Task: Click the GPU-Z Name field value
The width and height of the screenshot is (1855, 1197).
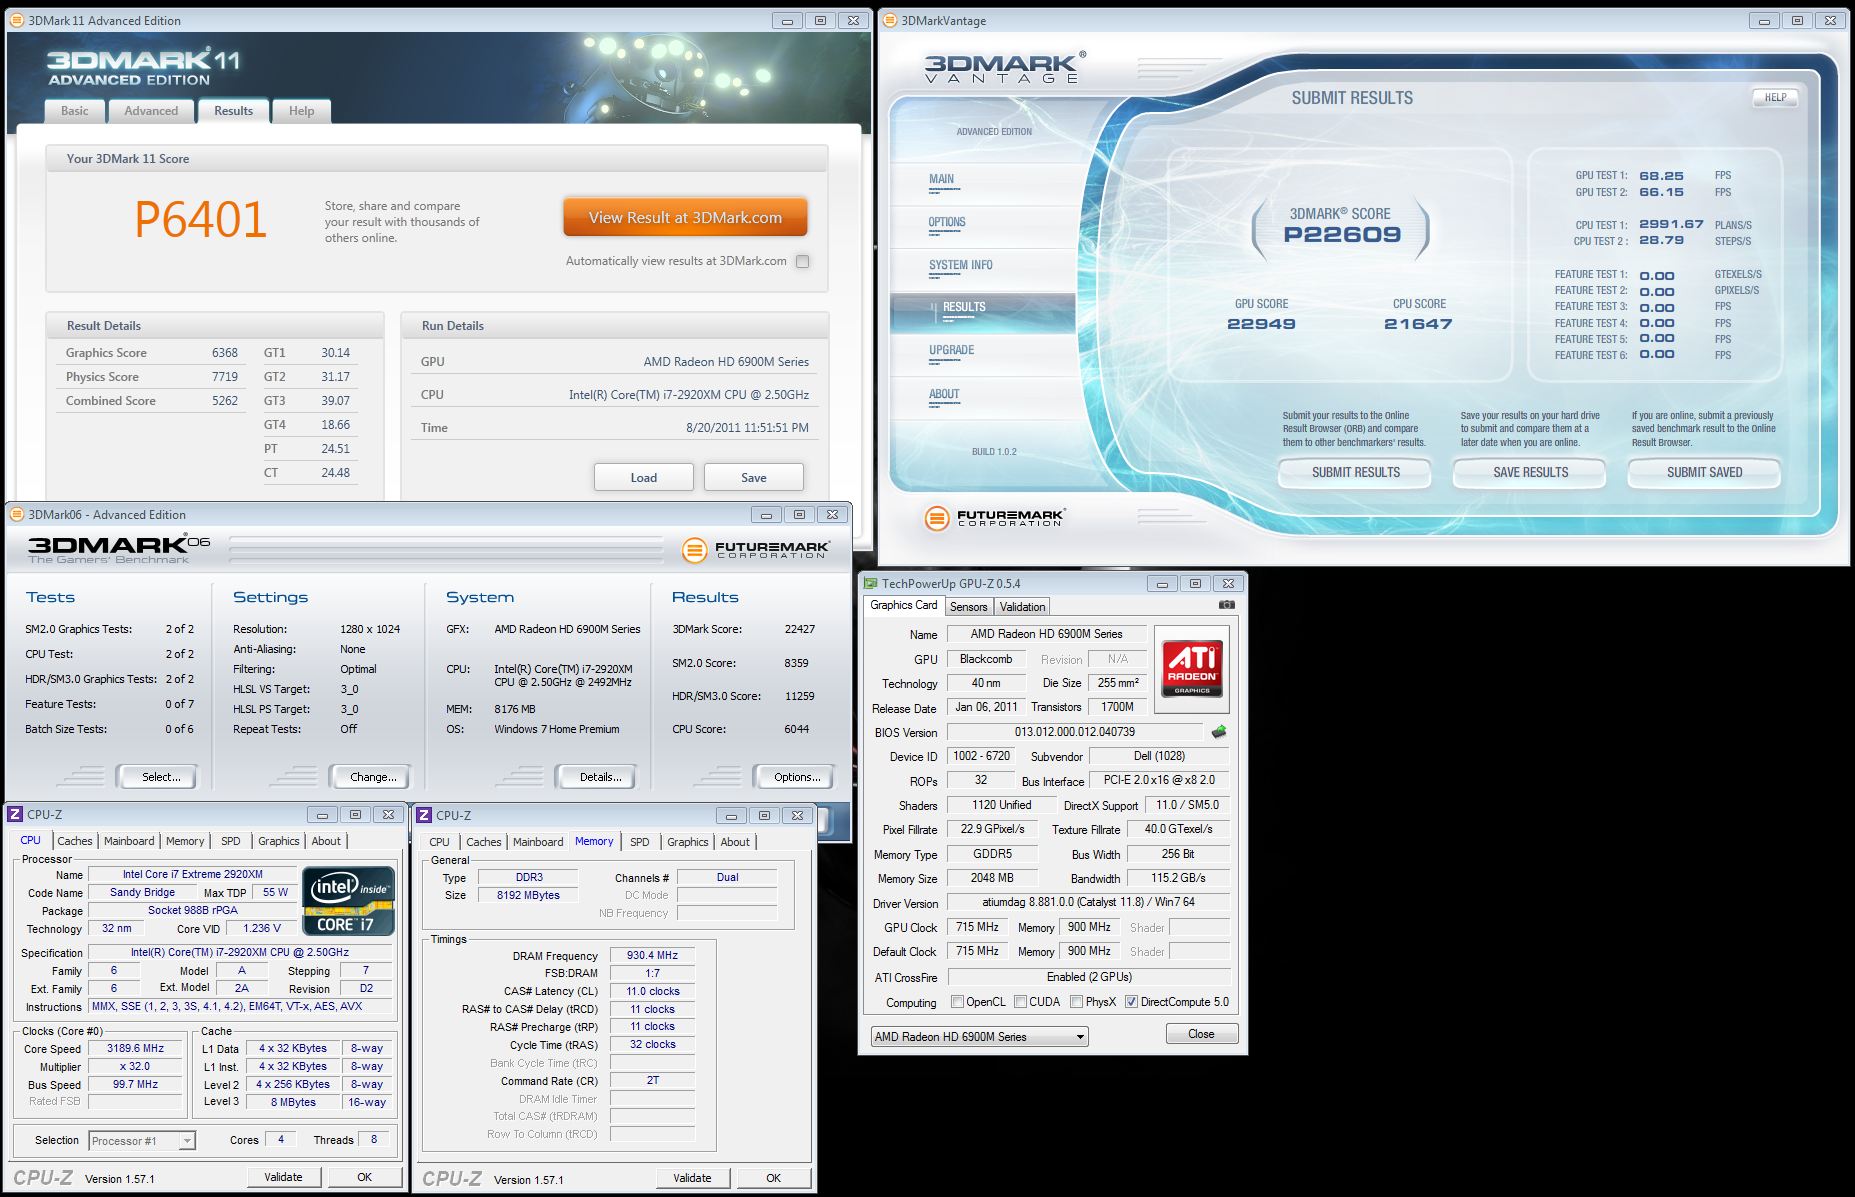Action: click(1046, 634)
